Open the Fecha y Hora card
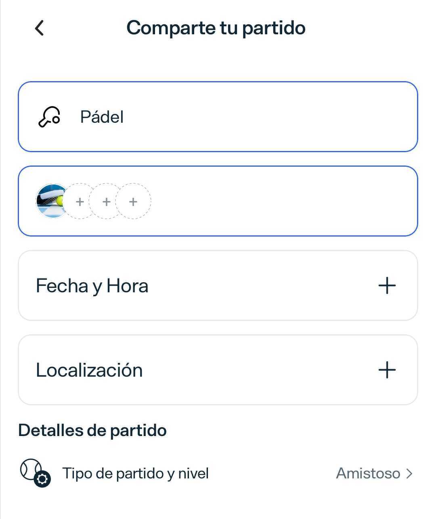The width and height of the screenshot is (434, 519). pyautogui.click(x=218, y=286)
